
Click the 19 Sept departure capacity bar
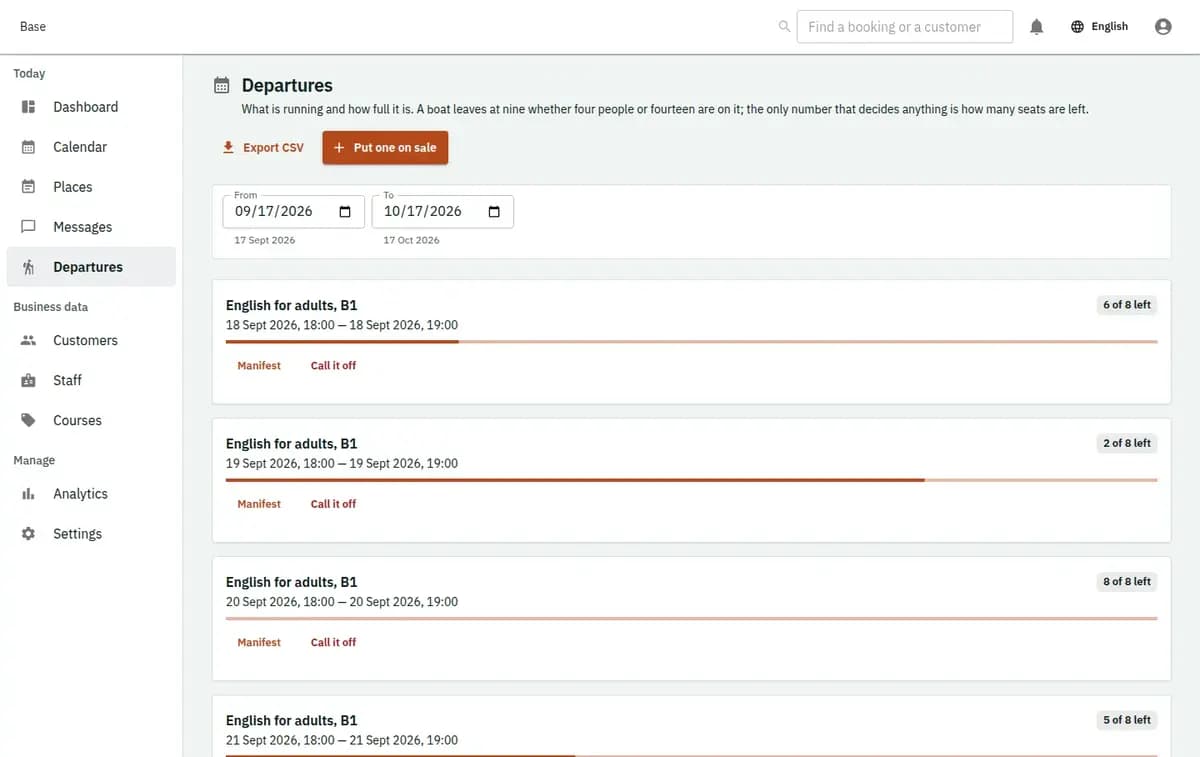(691, 480)
